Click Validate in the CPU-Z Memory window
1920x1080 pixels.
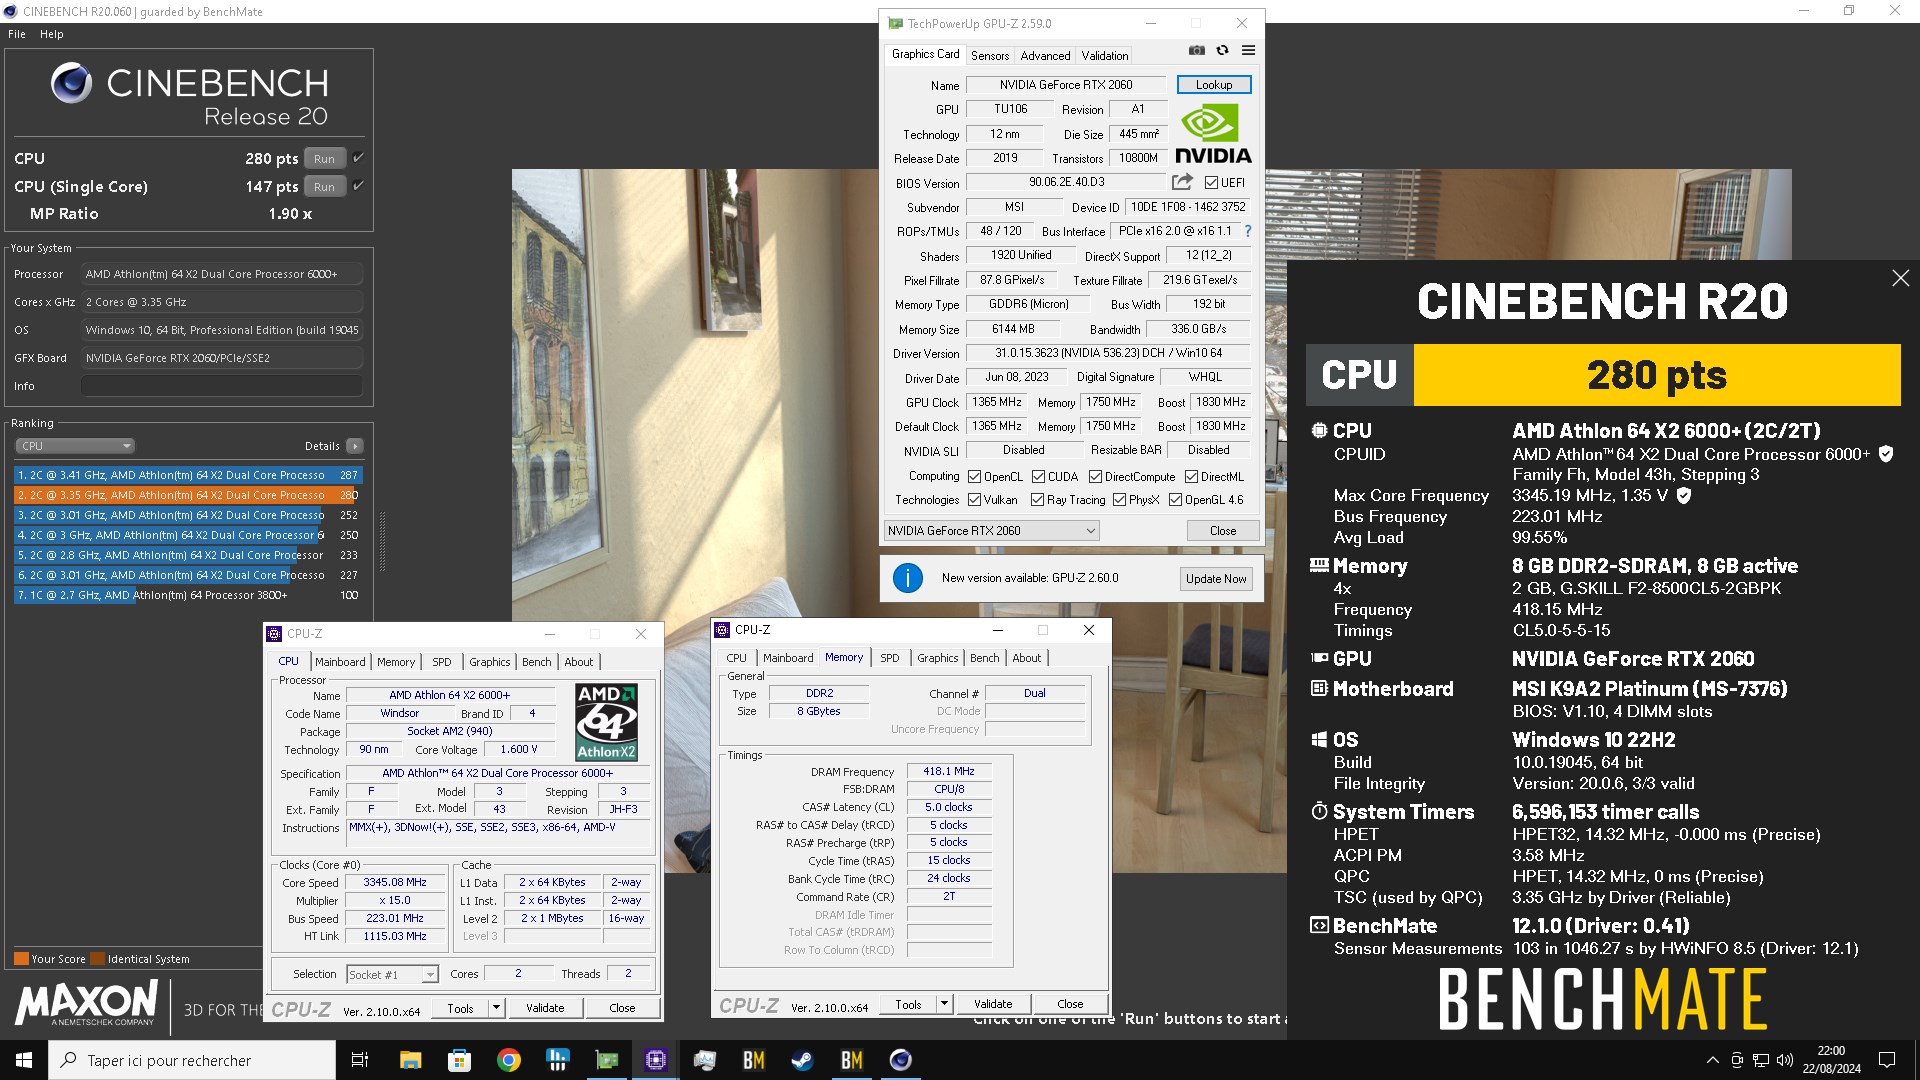[993, 1004]
